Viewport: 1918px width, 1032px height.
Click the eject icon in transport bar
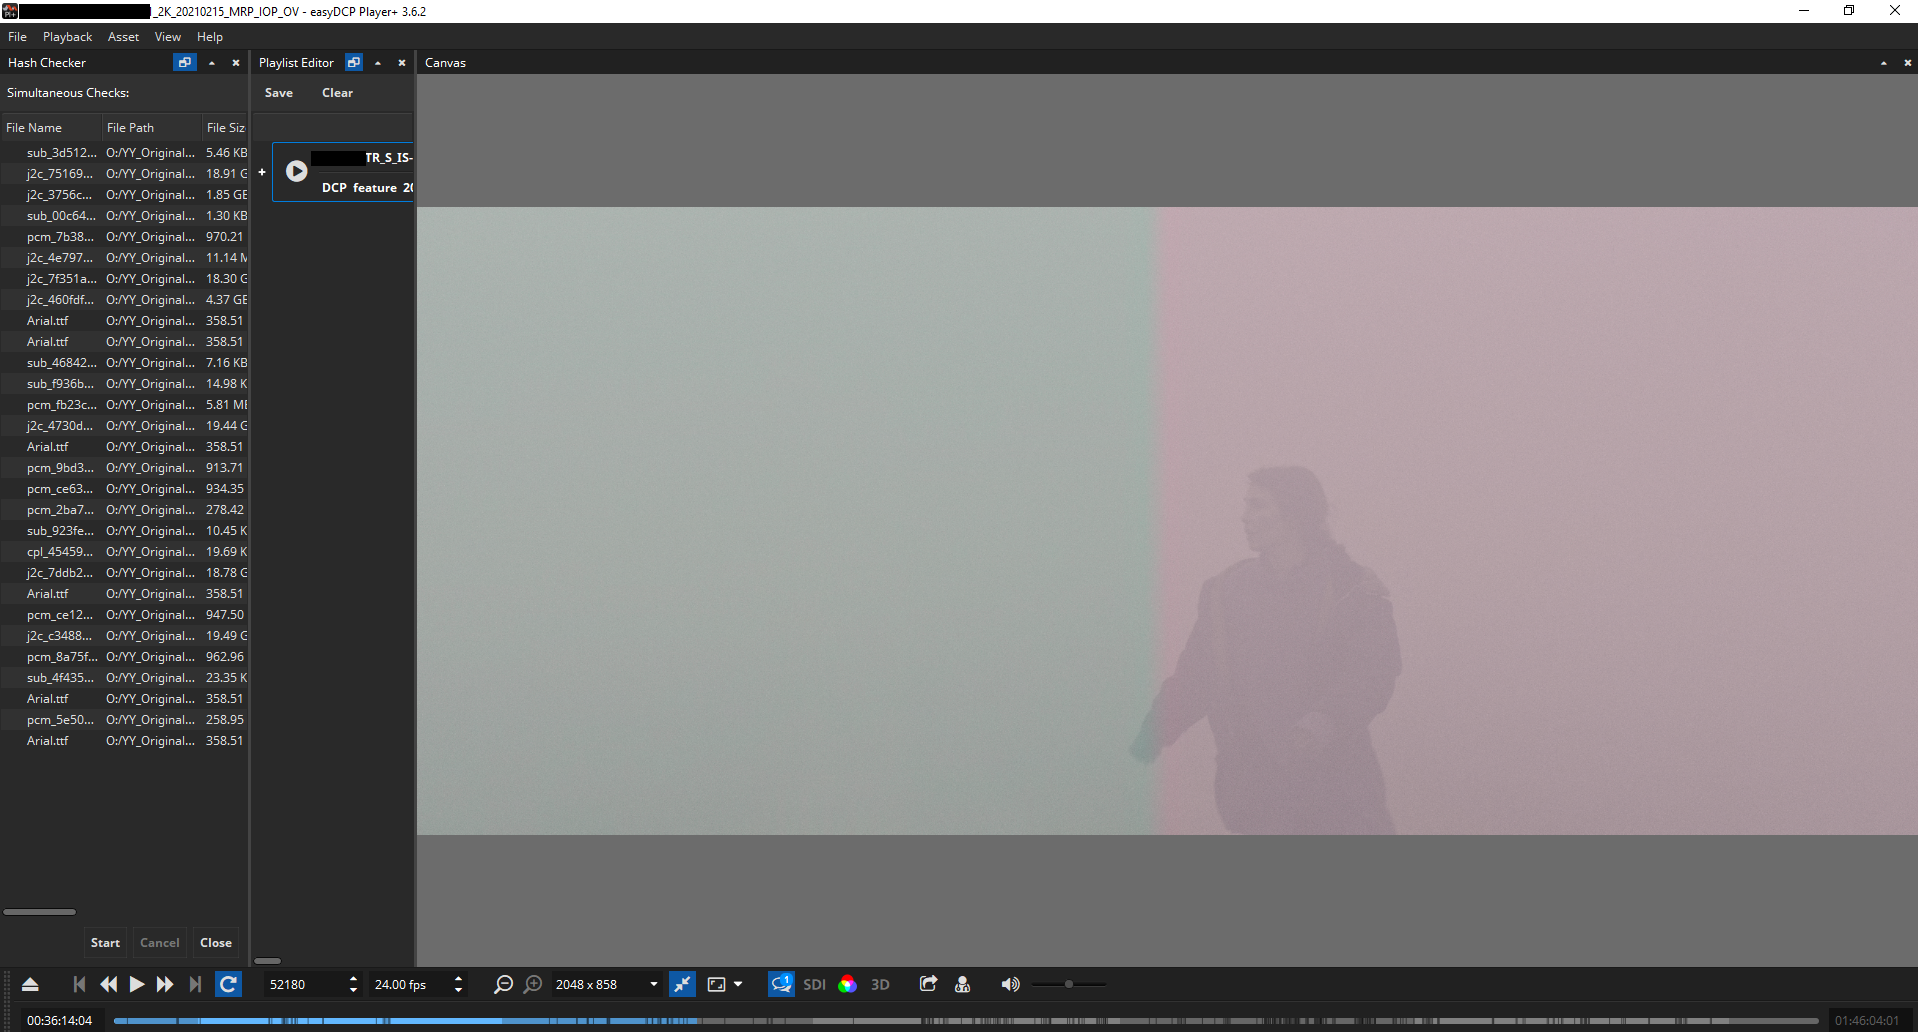[30, 985]
